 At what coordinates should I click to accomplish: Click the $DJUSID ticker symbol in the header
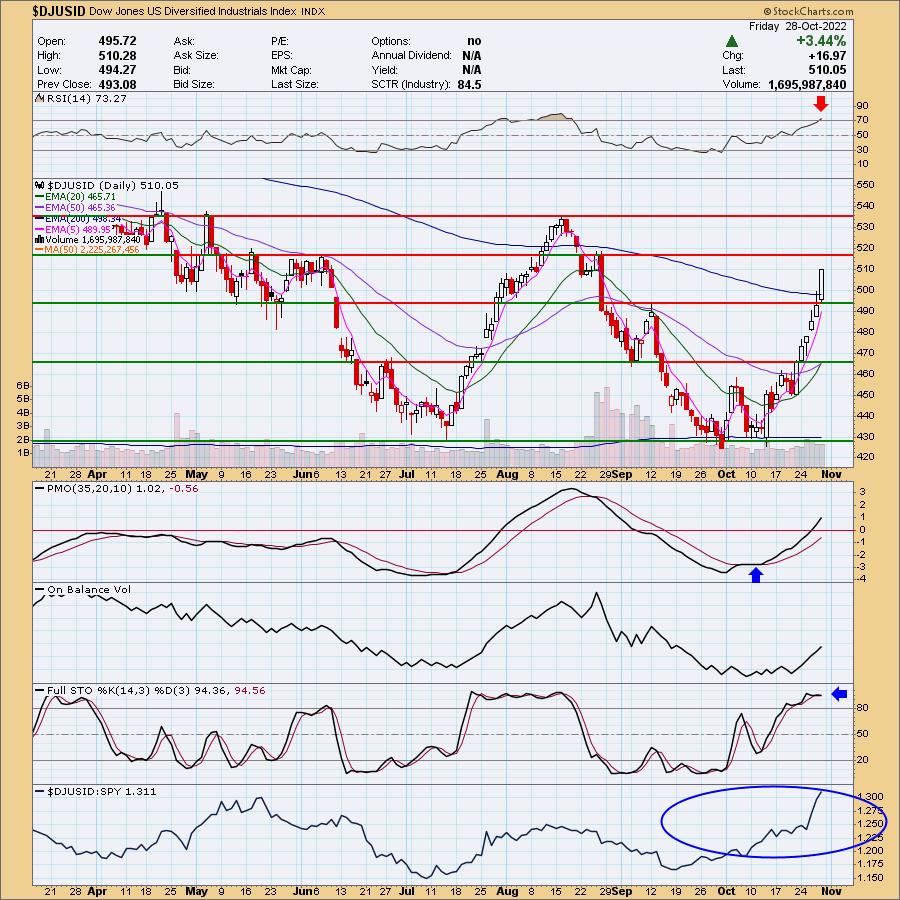pyautogui.click(x=58, y=10)
